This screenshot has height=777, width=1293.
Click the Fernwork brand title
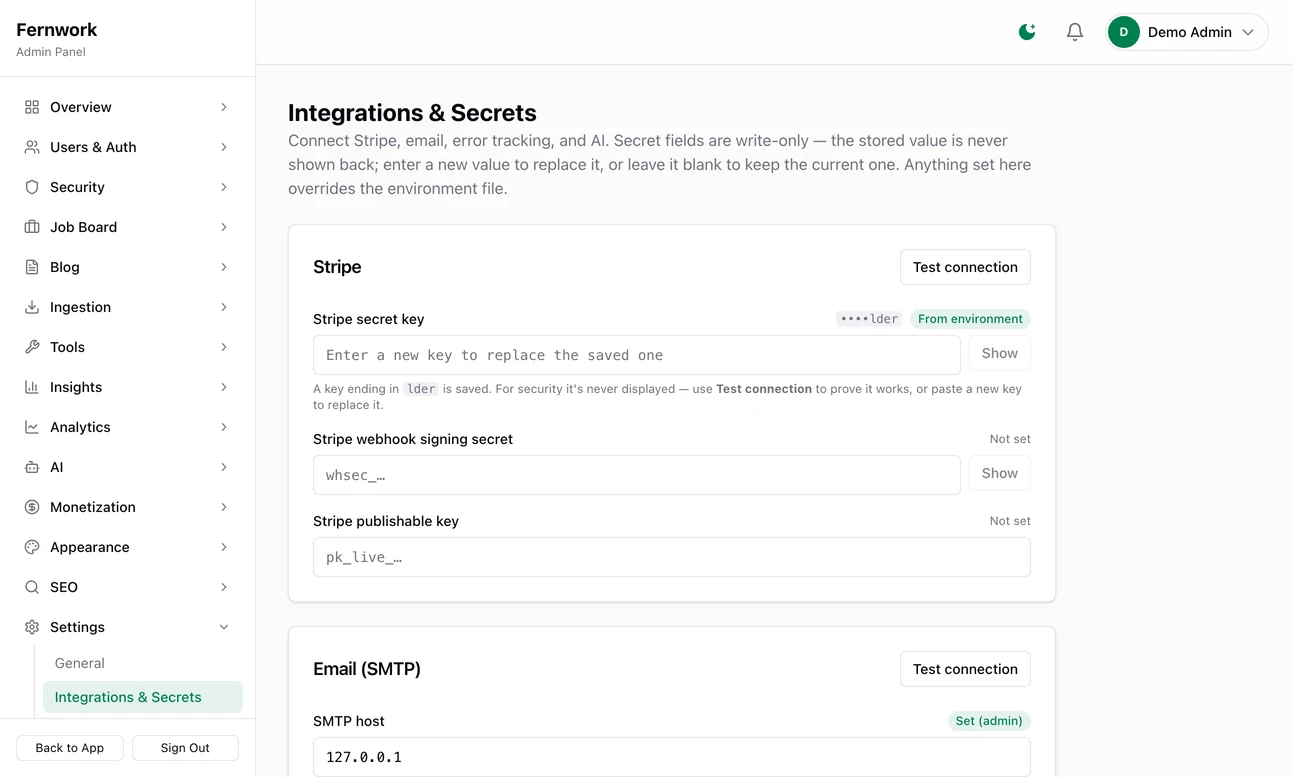coord(57,30)
